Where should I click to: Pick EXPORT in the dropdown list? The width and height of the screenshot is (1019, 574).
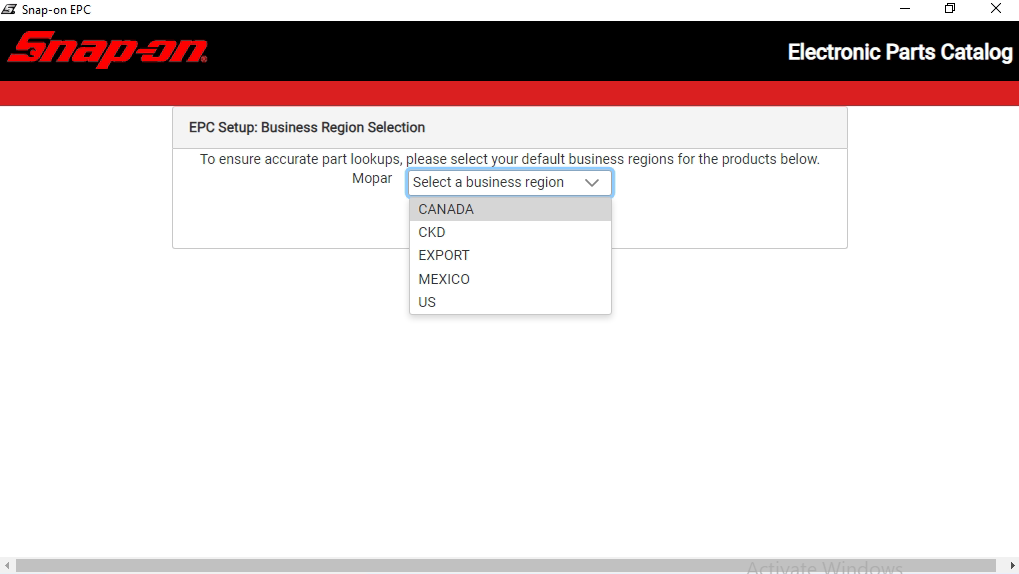click(510, 255)
